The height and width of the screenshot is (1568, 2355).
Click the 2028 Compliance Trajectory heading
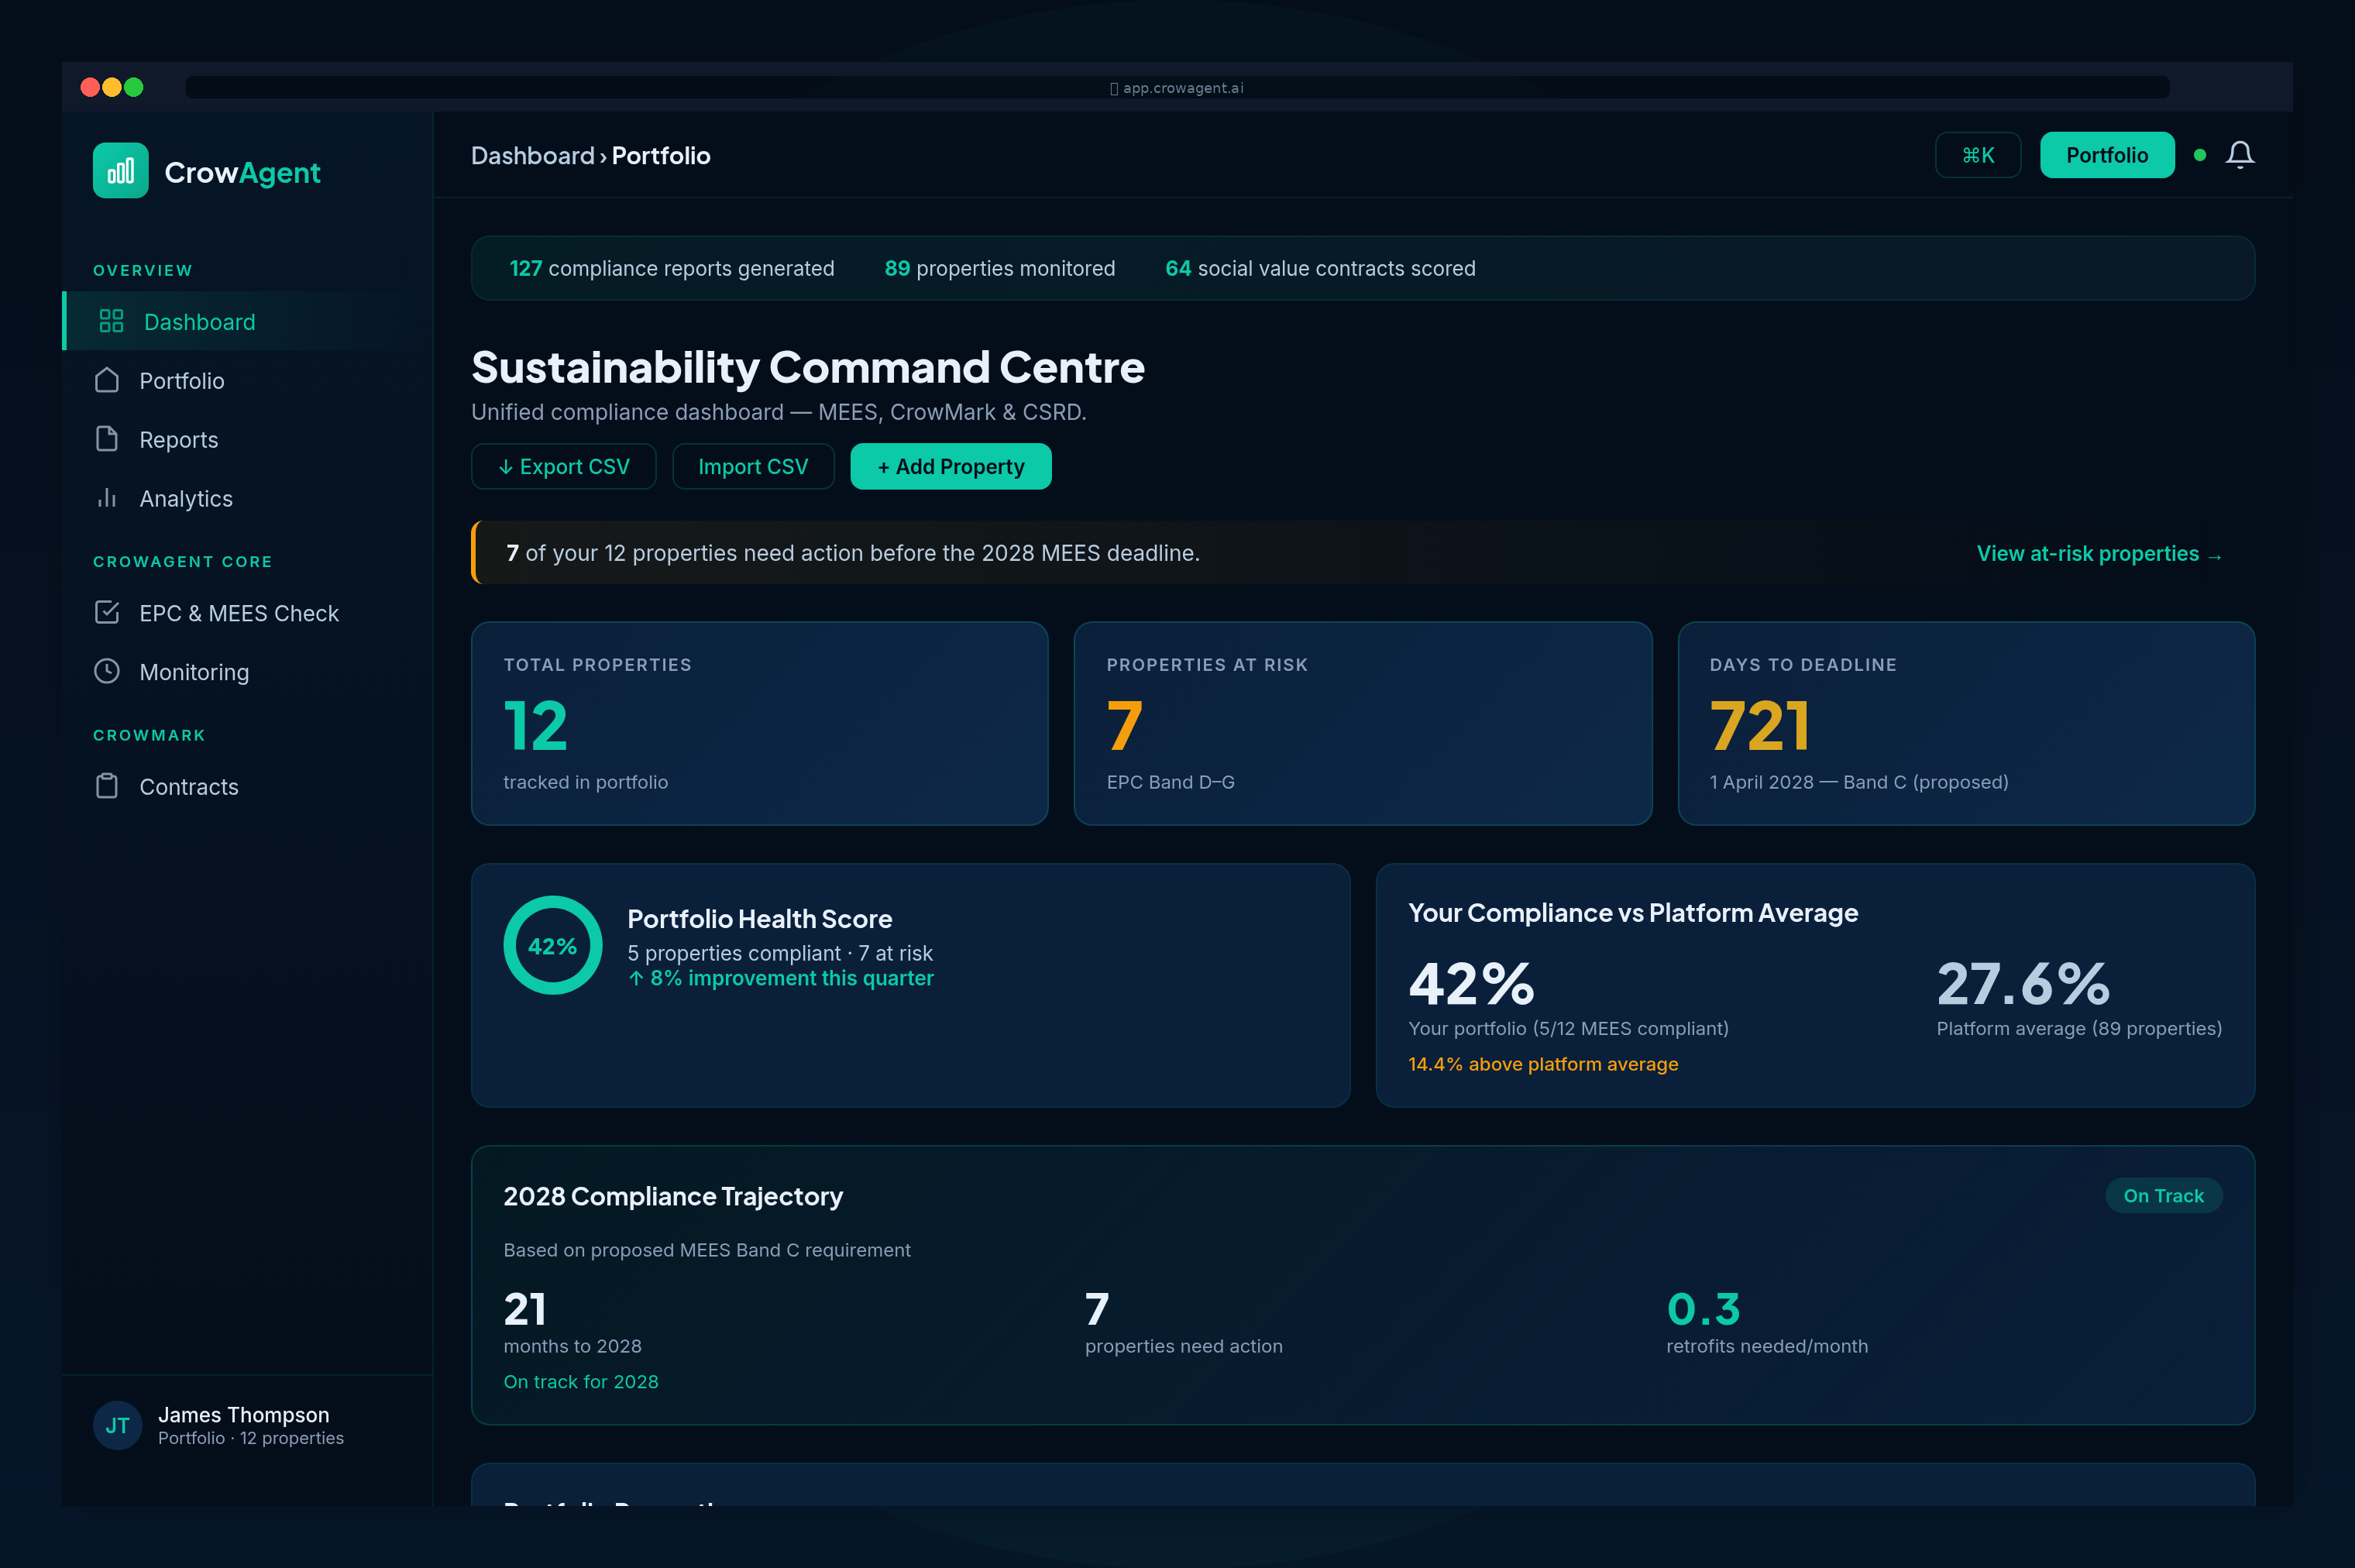click(x=673, y=1196)
